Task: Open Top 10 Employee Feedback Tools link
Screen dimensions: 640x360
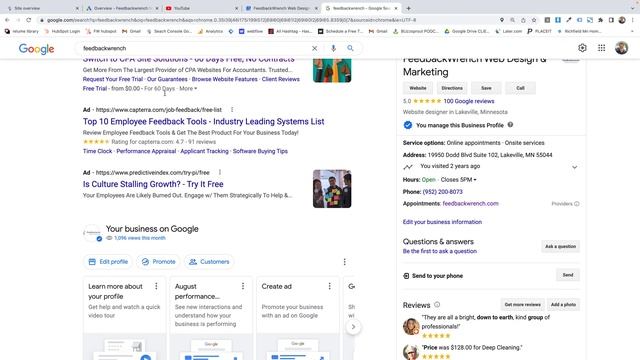Action: coord(203,122)
